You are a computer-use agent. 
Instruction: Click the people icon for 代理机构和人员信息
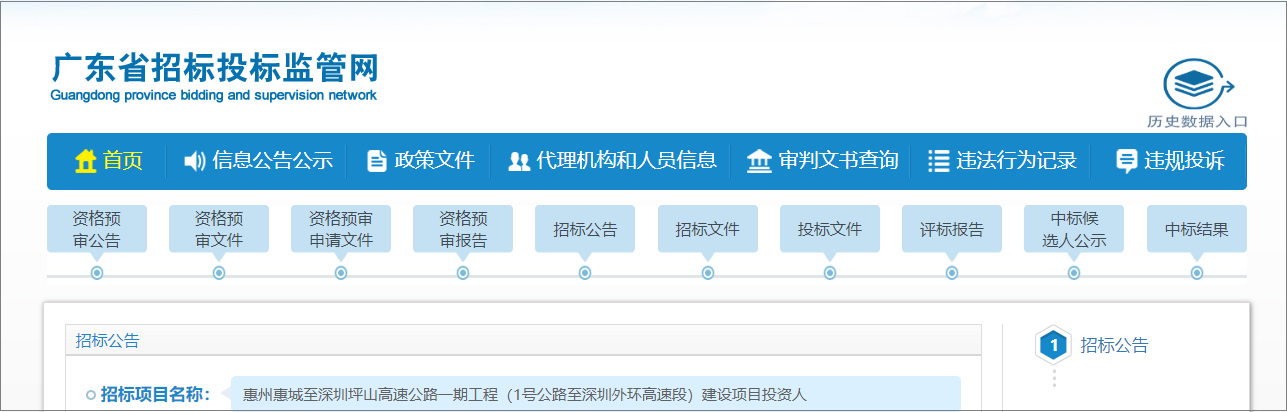(x=519, y=161)
